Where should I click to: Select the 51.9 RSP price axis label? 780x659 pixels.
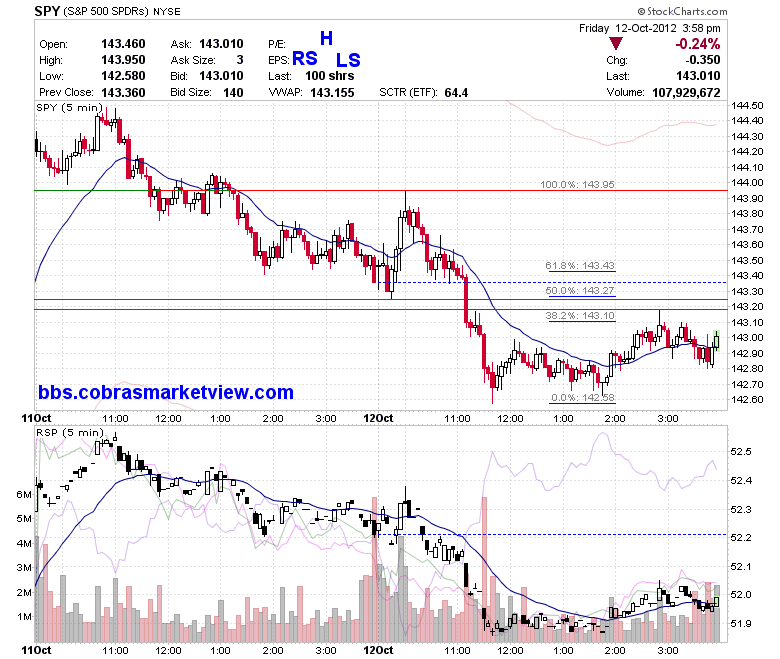[x=741, y=624]
